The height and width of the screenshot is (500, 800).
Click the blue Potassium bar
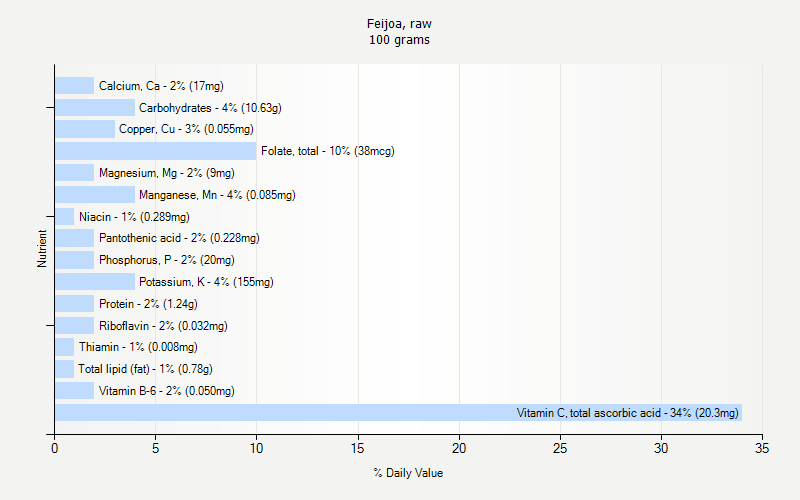pyautogui.click(x=95, y=282)
